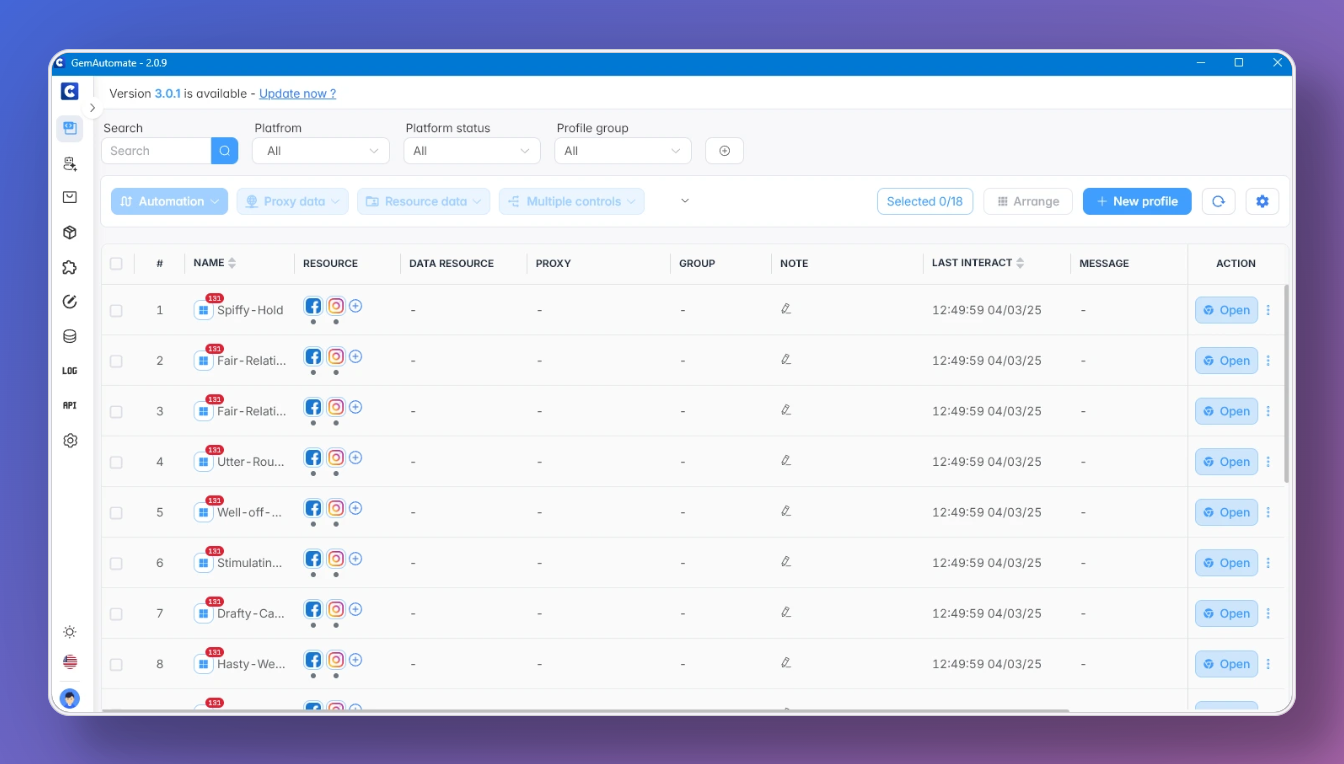Refresh the profile list with the circular arrow icon
Screen dimensions: 1344x764
coord(1218,201)
